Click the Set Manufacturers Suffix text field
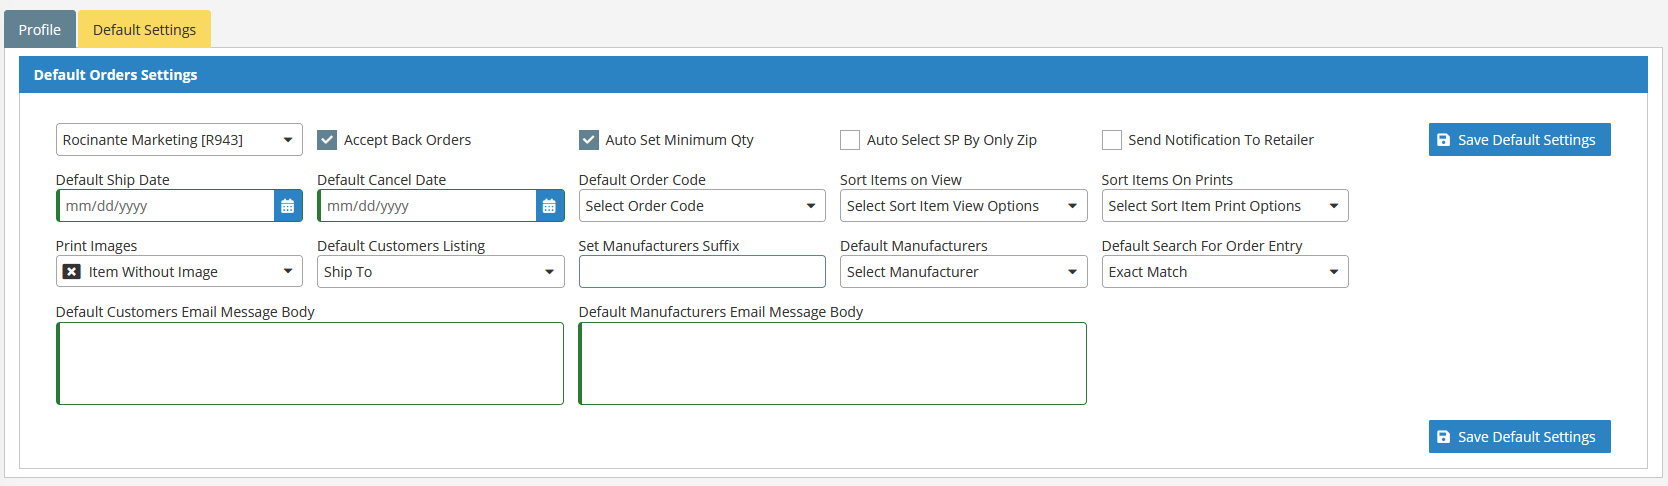Screen dimensions: 1668x486 point(702,272)
